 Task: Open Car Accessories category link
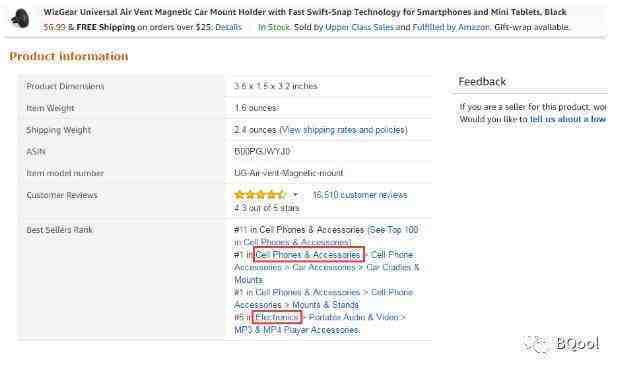324,267
